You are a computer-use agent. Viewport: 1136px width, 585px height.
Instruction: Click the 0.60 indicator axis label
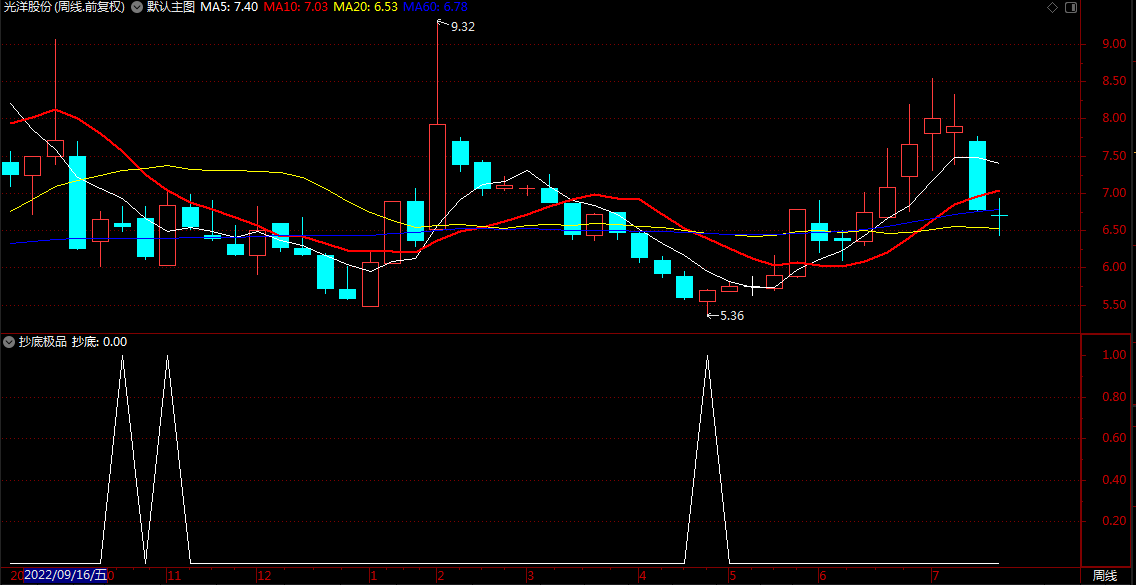(1114, 439)
